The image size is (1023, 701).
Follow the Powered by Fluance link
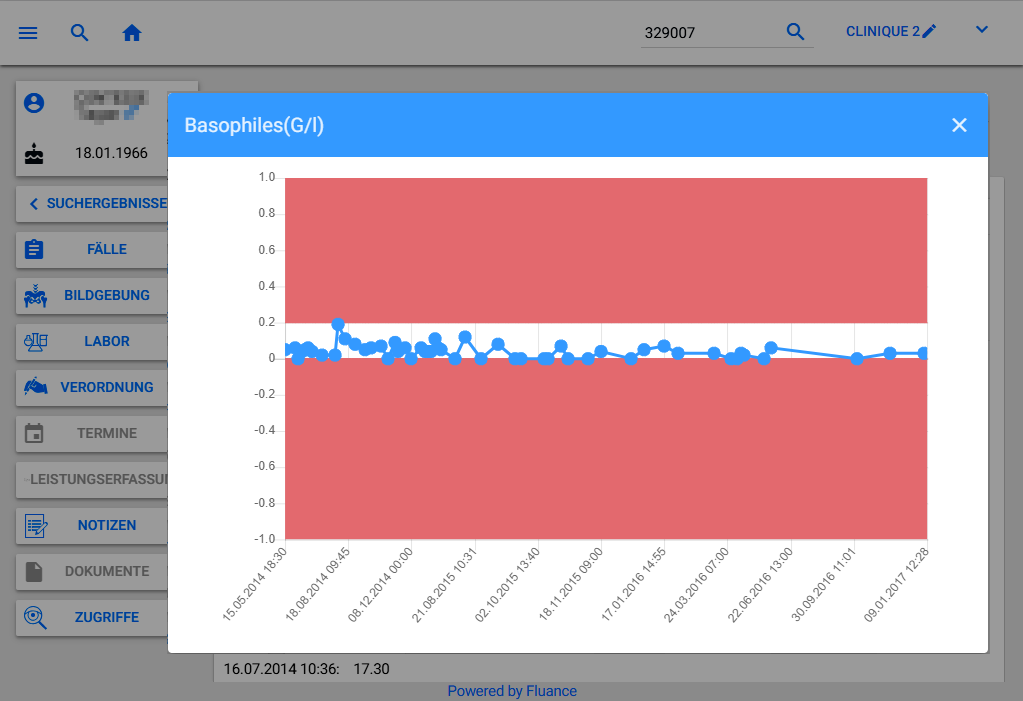point(511,691)
